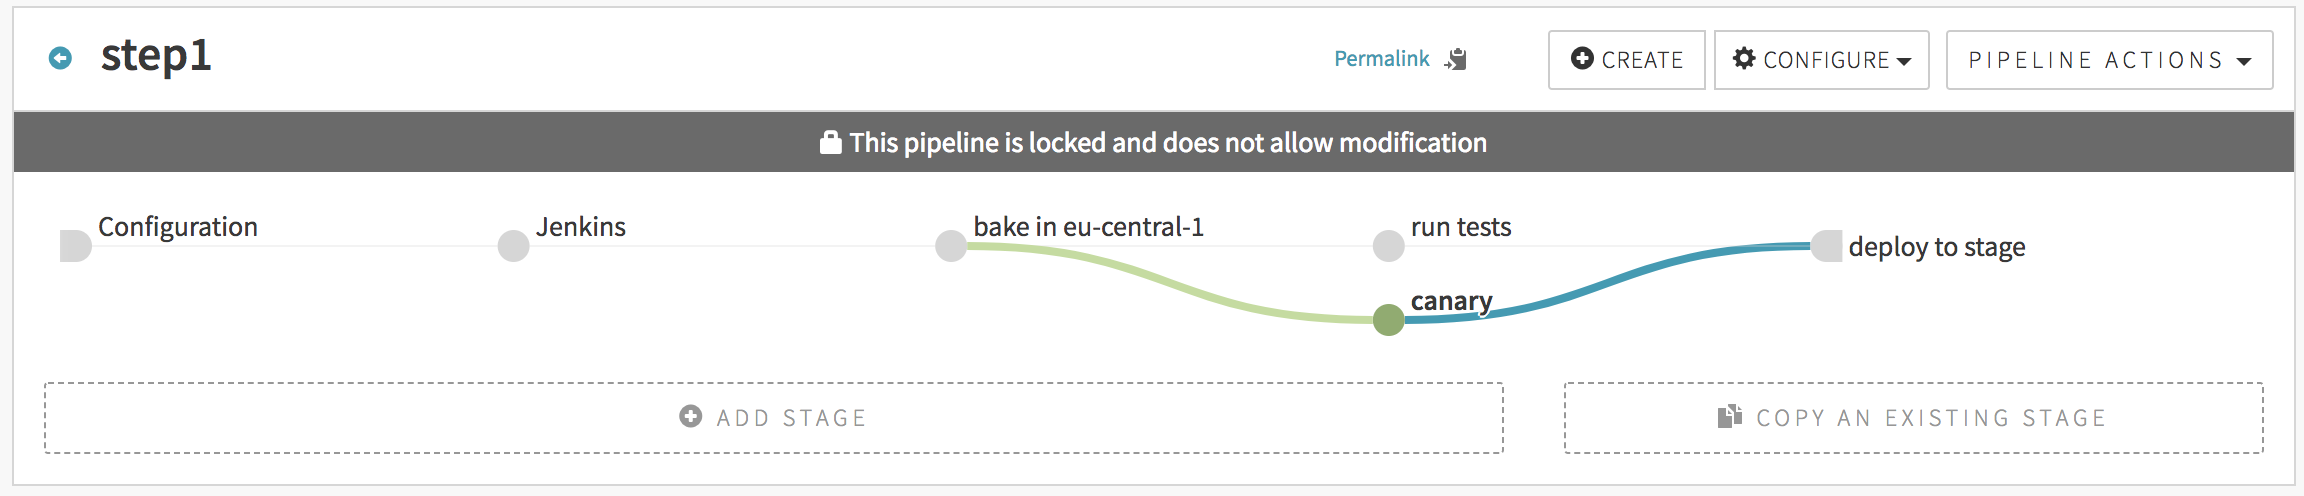This screenshot has height=496, width=2304.
Task: Click the plus icon on Create button
Action: [x=1582, y=59]
